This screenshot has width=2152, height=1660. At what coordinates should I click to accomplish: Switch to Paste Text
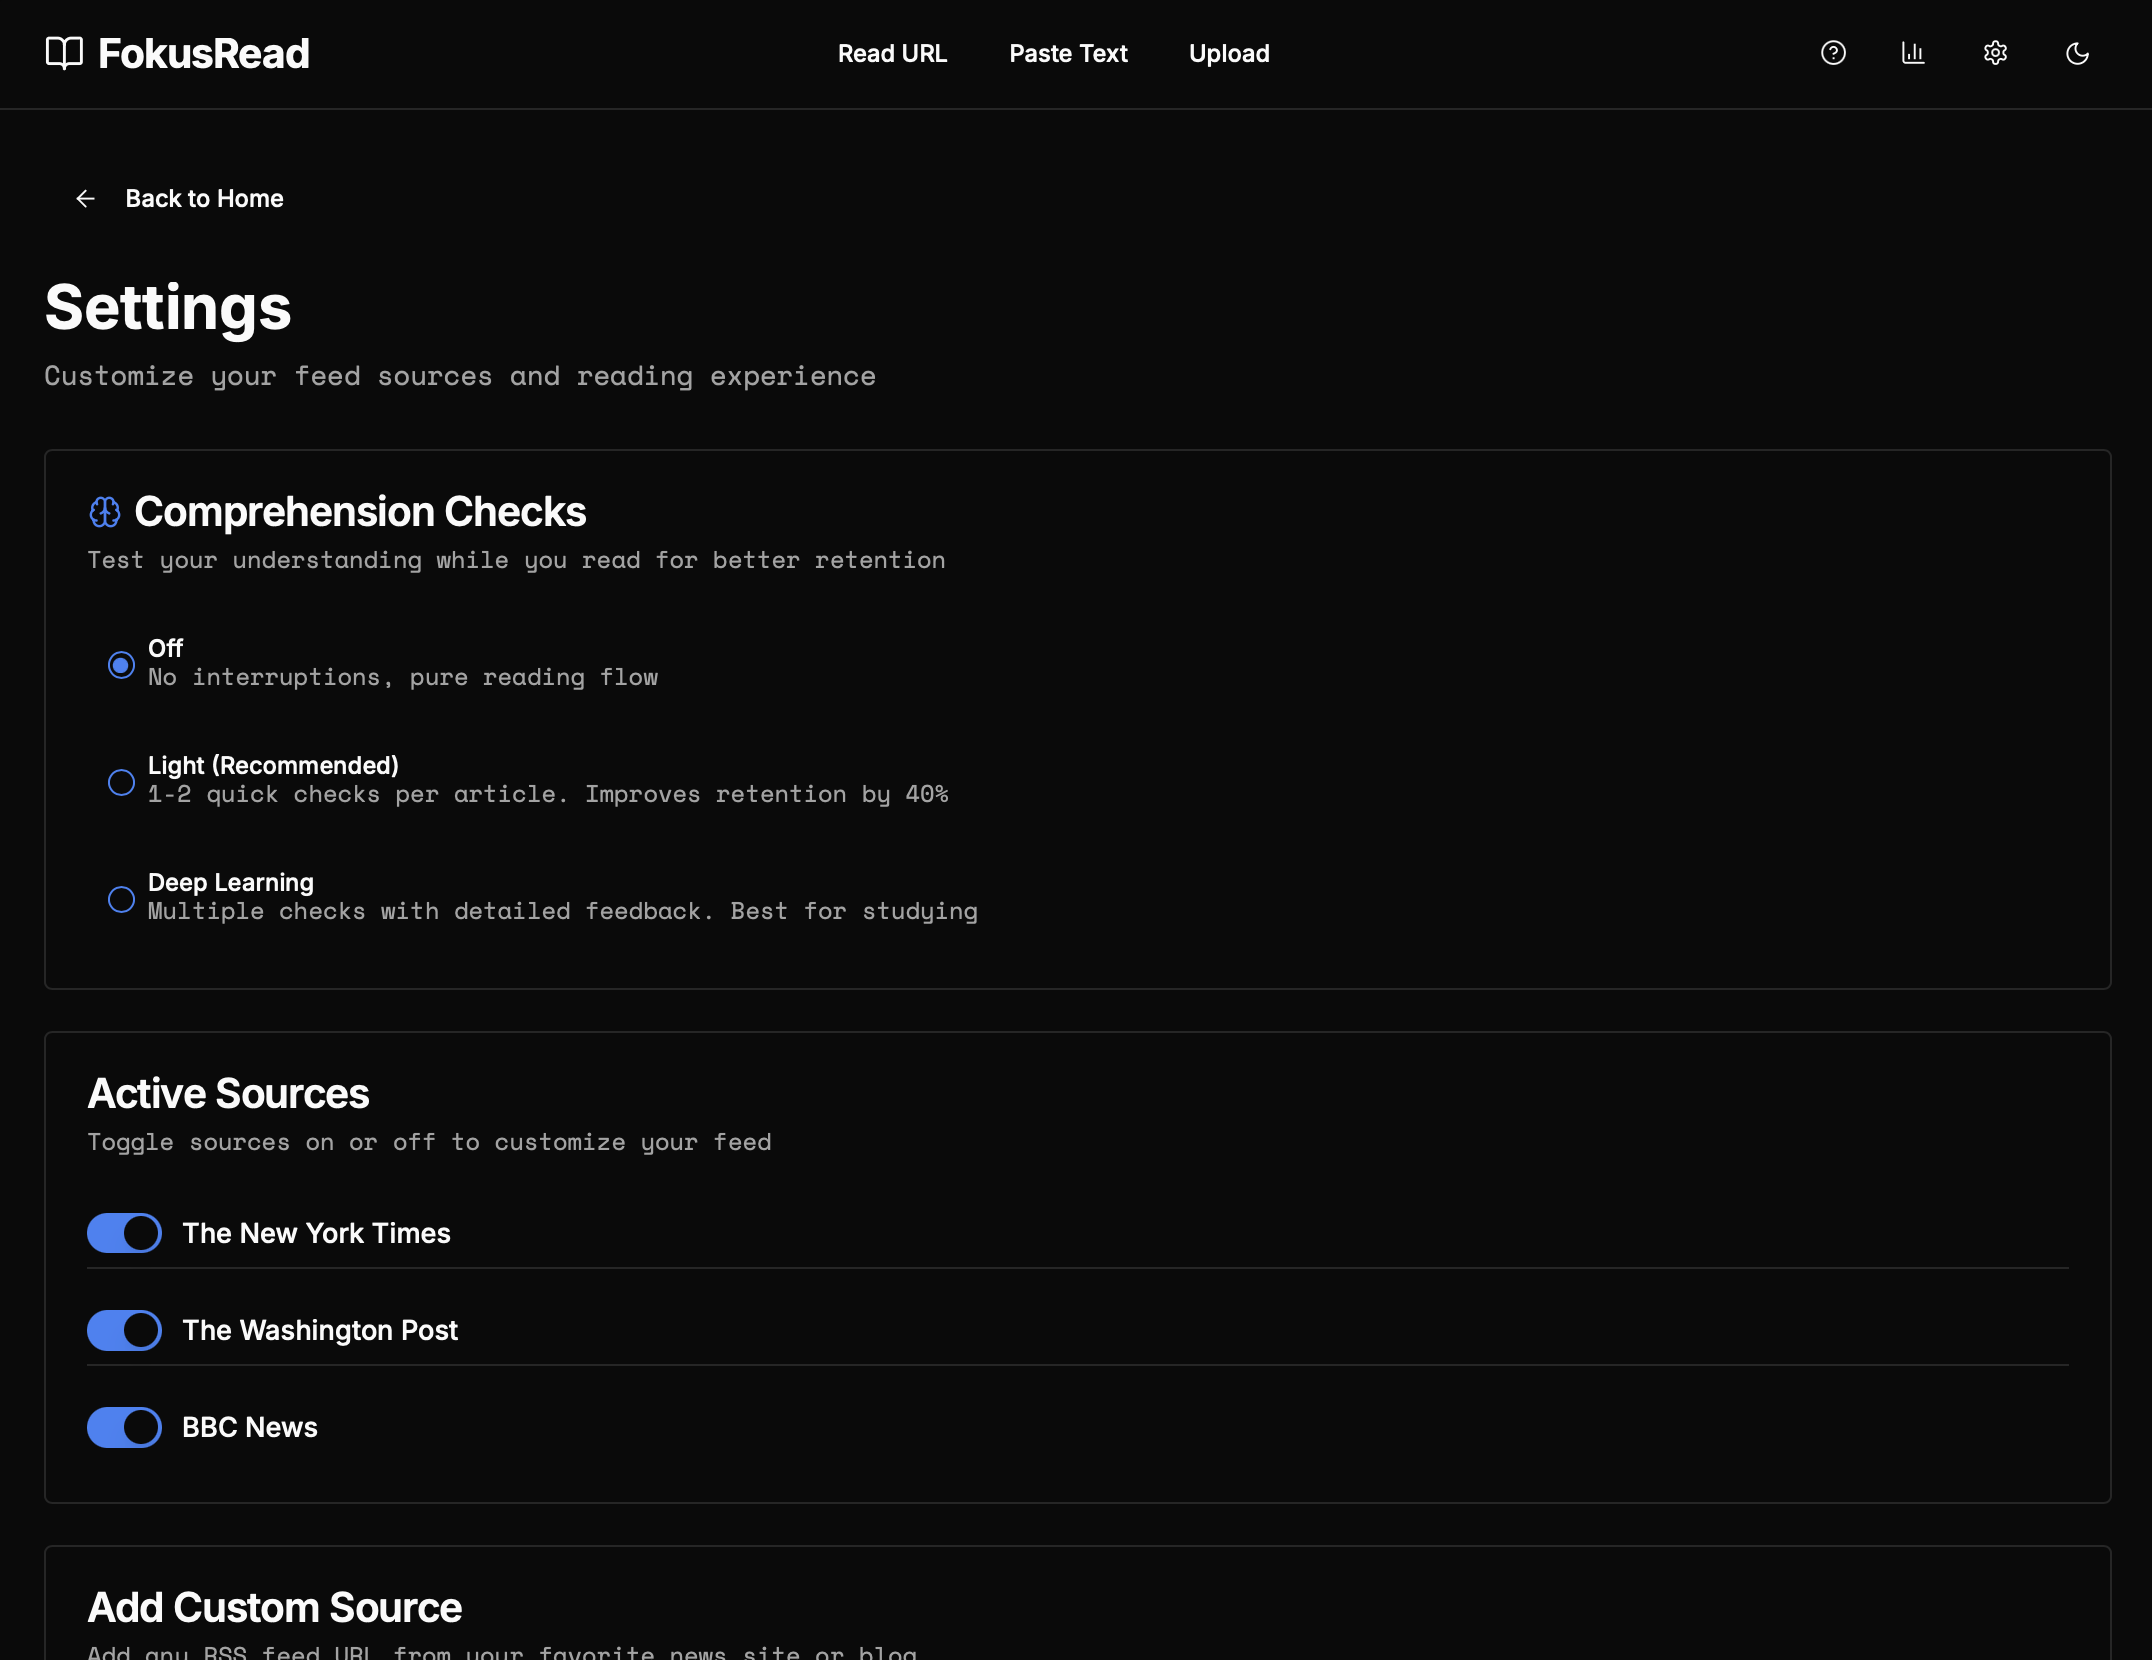(1068, 54)
